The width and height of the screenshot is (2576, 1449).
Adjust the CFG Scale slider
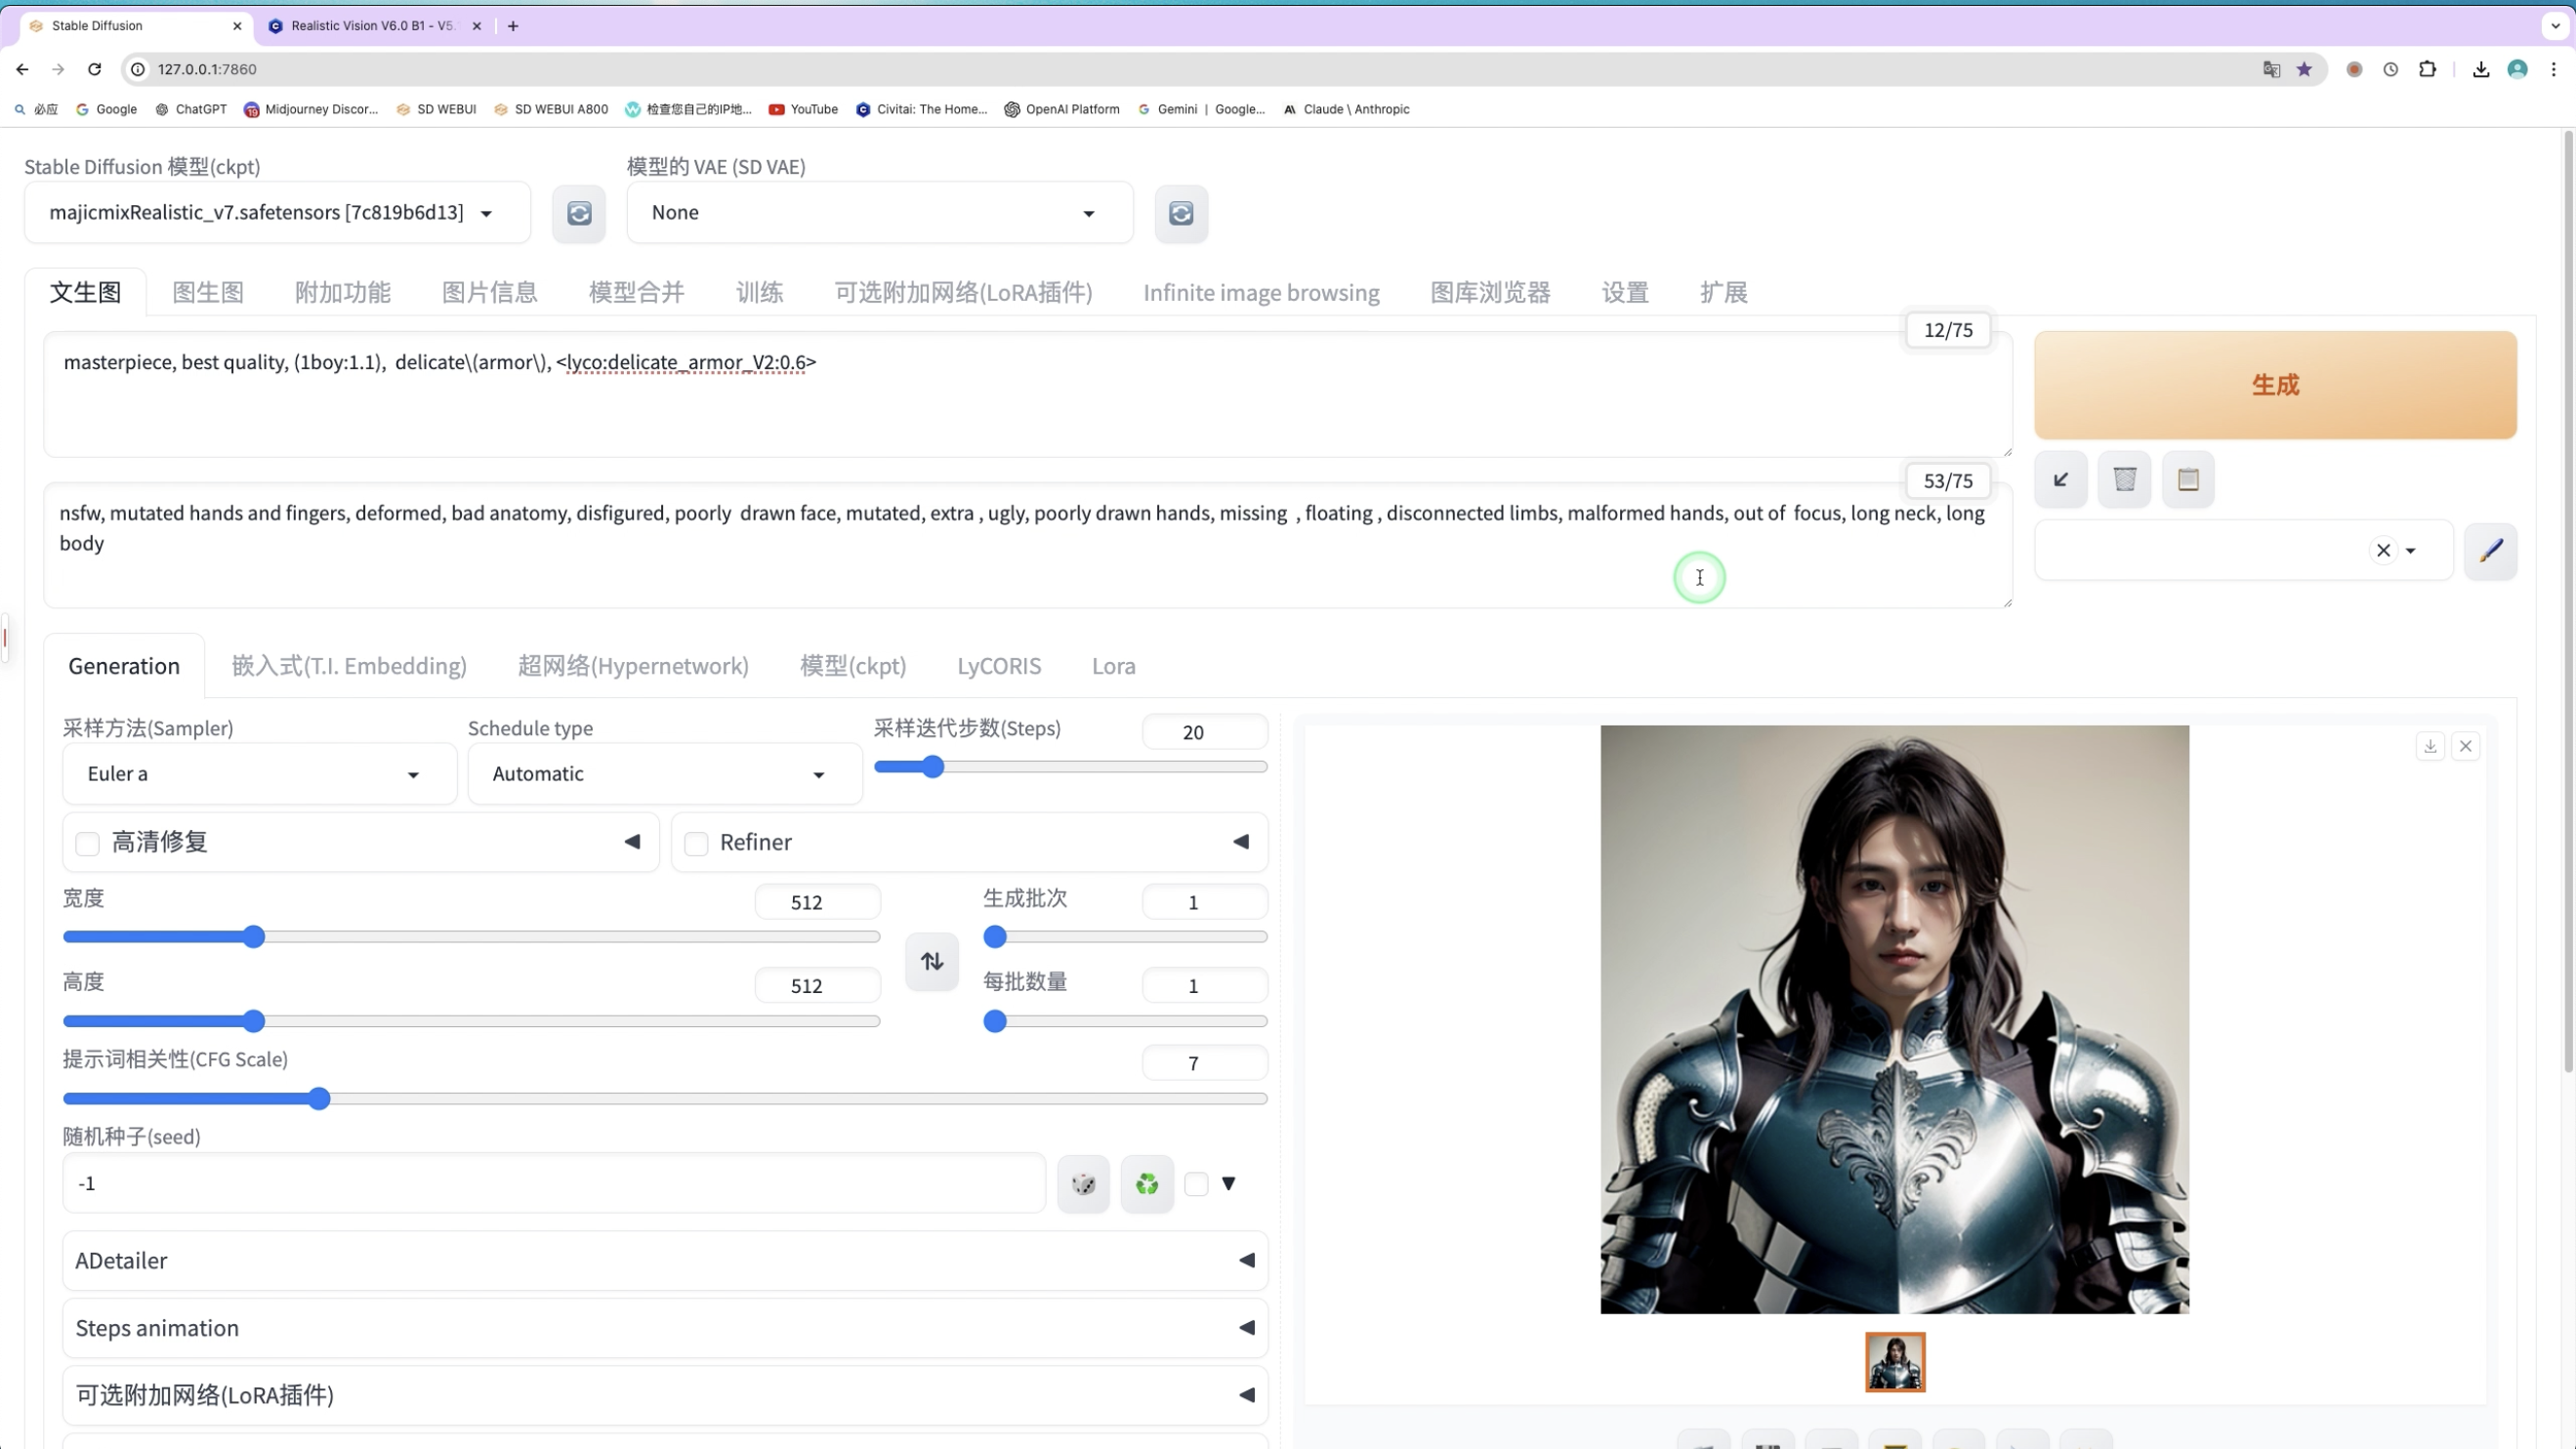tap(665, 1100)
